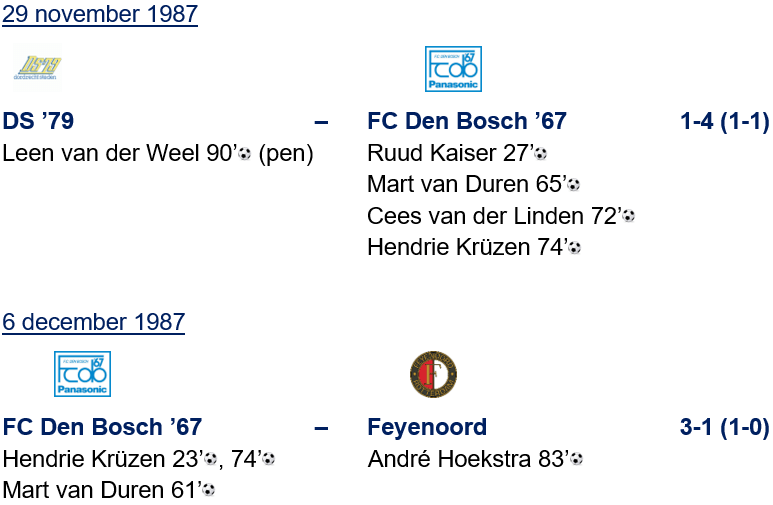Image resolution: width=773 pixels, height=505 pixels.
Task: Click the DS '79 club logo
Action: 37,68
